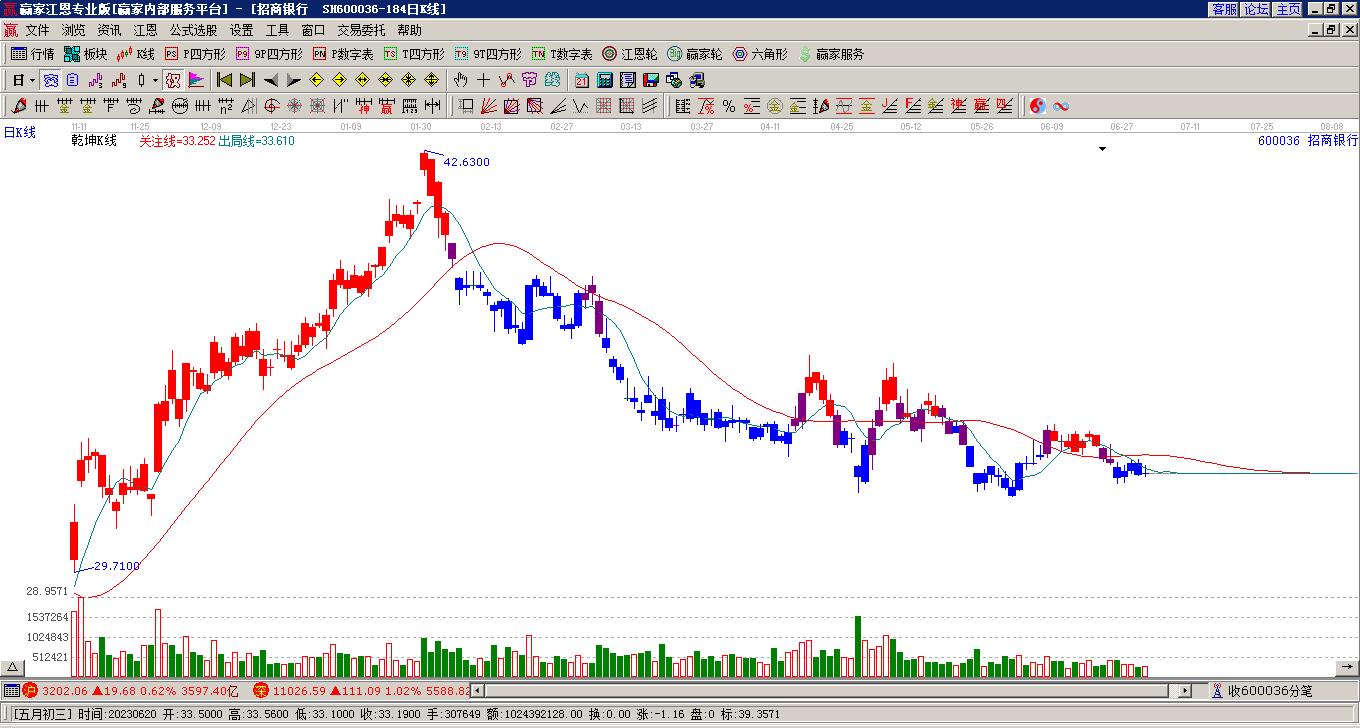Select the crosshair cursor tool
Screen dimensions: 1360x728
click(483, 80)
